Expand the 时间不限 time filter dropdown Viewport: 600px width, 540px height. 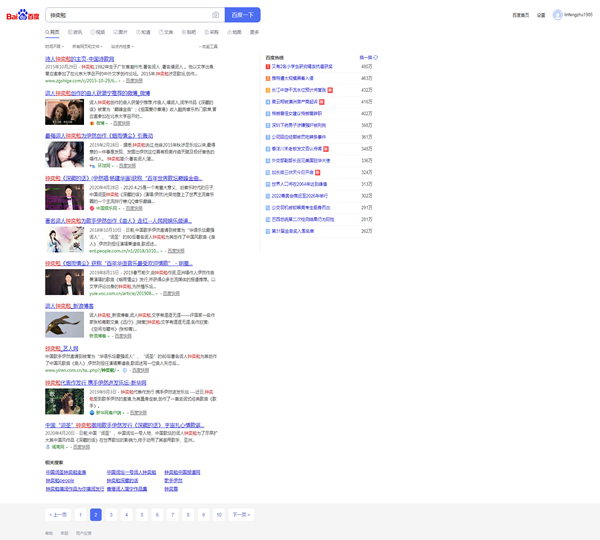coord(54,46)
